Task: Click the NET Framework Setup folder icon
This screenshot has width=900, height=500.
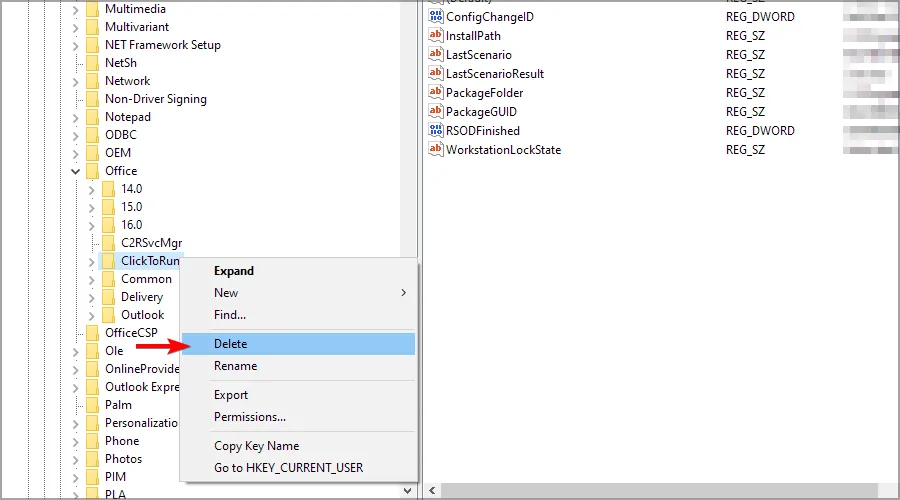Action: pos(92,45)
